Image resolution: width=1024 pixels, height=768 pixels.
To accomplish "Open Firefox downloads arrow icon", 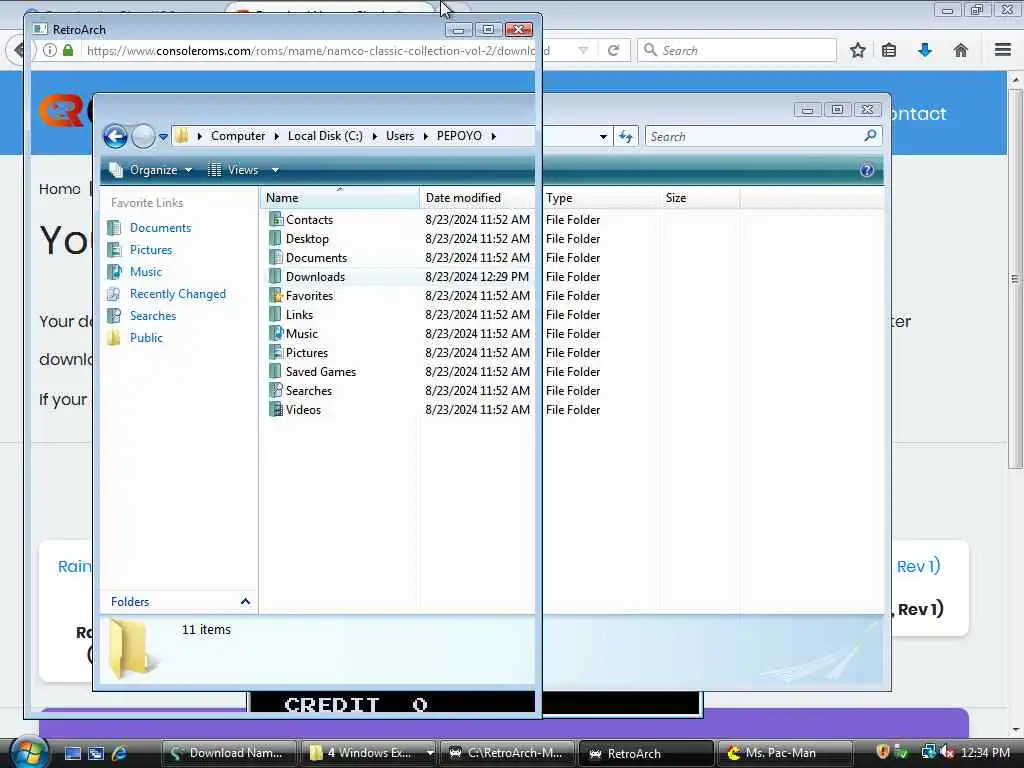I will 925,50.
